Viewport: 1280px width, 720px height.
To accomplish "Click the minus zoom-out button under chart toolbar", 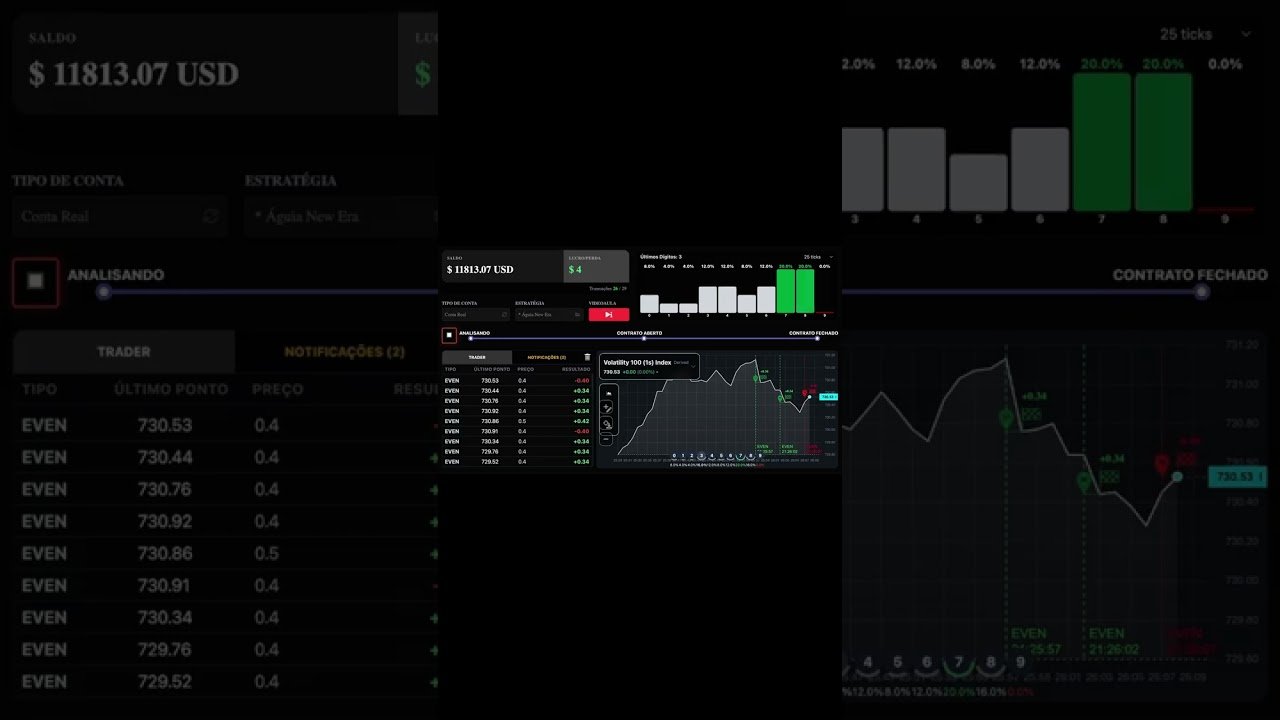I will pyautogui.click(x=607, y=438).
